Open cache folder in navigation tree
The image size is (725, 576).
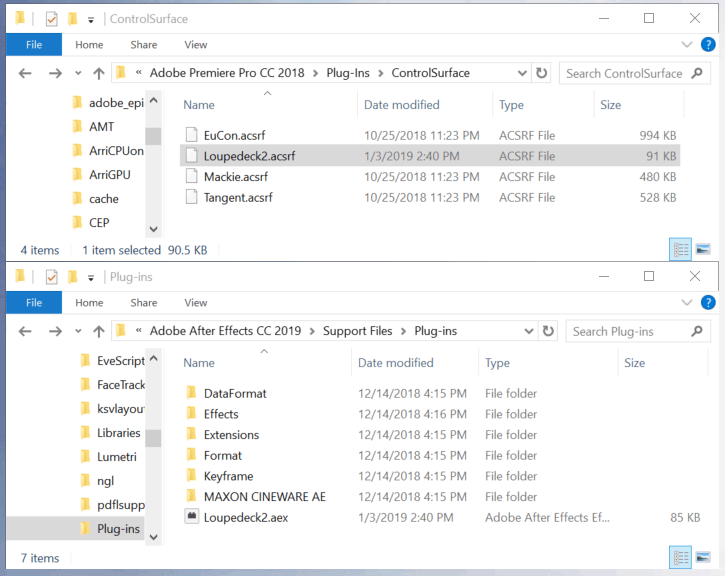96,199
